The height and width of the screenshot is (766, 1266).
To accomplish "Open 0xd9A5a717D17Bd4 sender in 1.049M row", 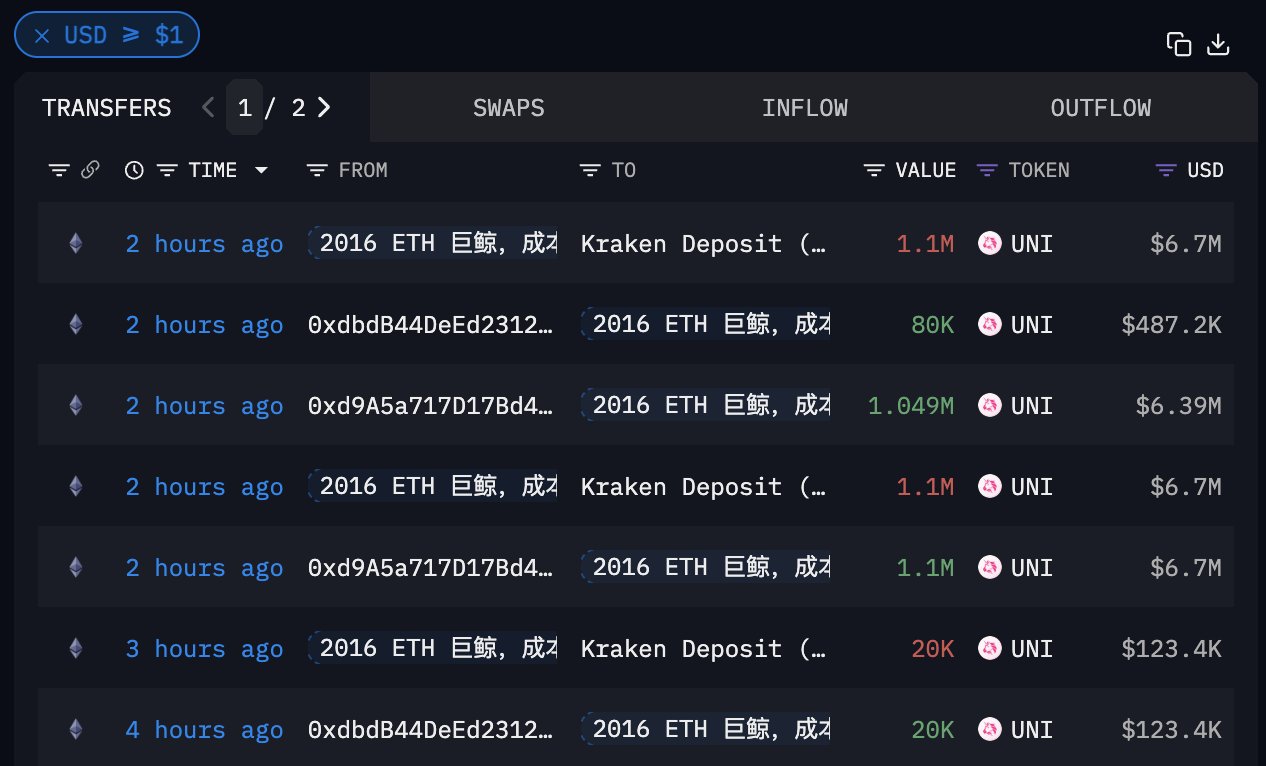I will tap(431, 406).
